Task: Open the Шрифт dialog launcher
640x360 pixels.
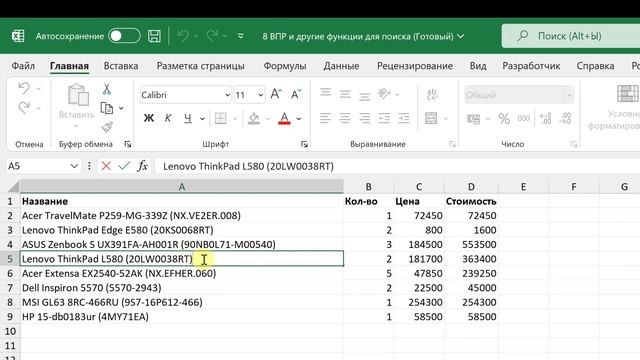Action: tap(304, 144)
